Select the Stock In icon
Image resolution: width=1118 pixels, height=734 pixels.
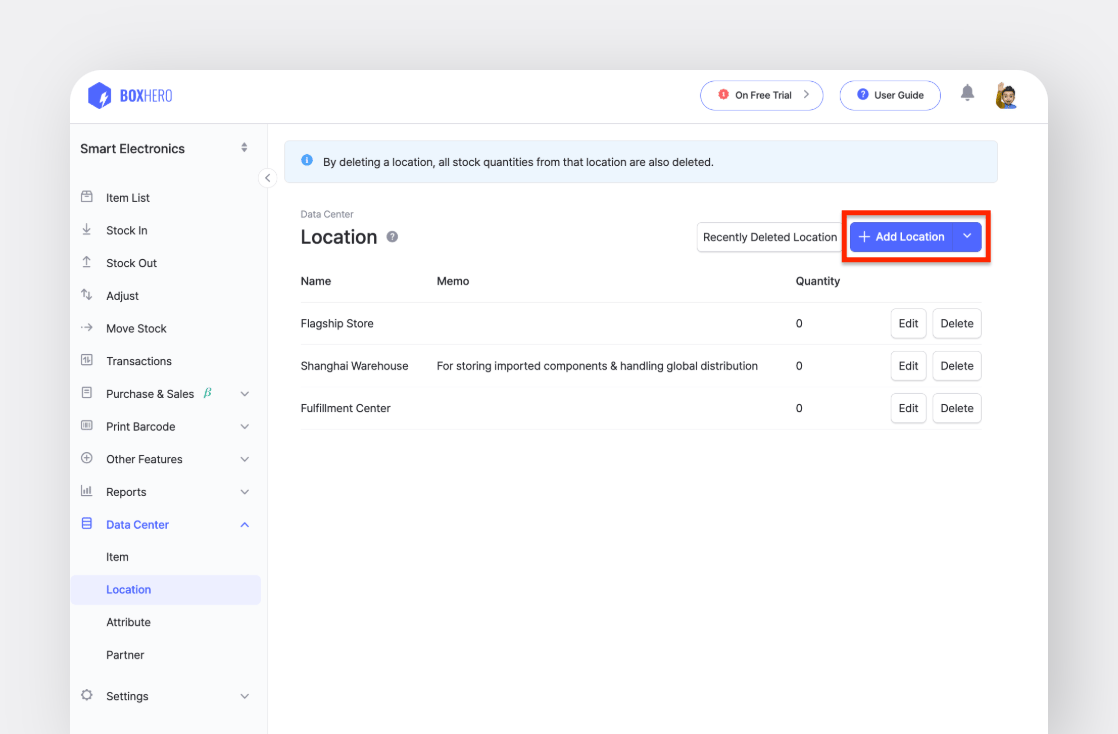(x=88, y=230)
